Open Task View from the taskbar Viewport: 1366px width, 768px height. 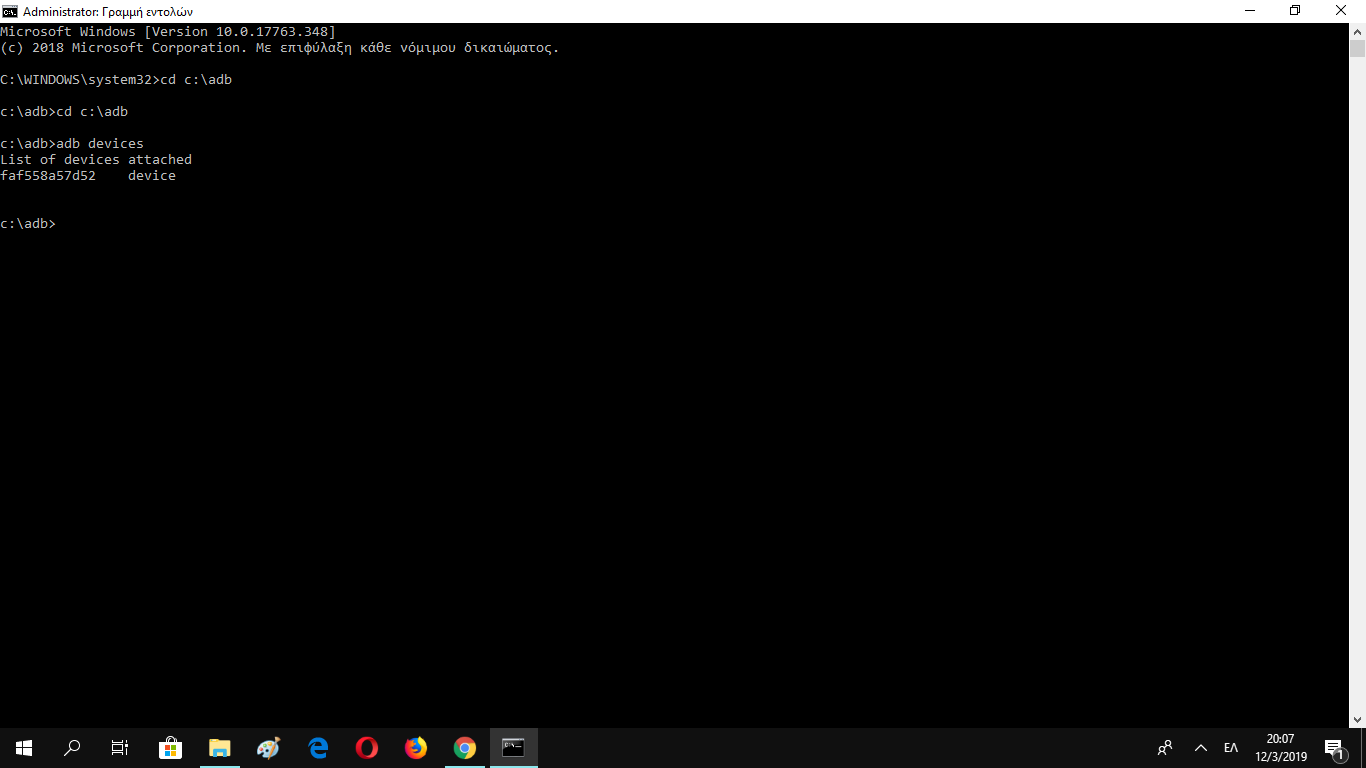[120, 747]
